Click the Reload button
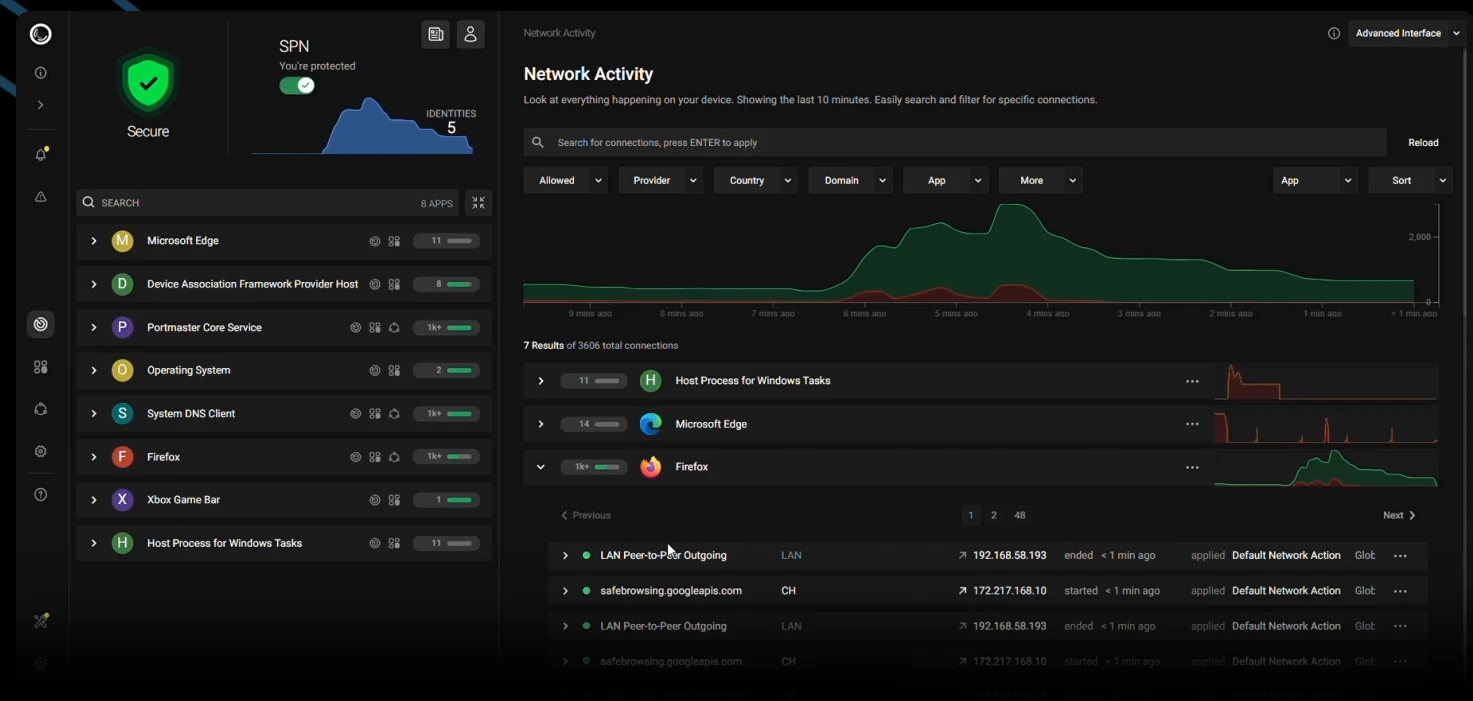1473x701 pixels. [x=1423, y=142]
